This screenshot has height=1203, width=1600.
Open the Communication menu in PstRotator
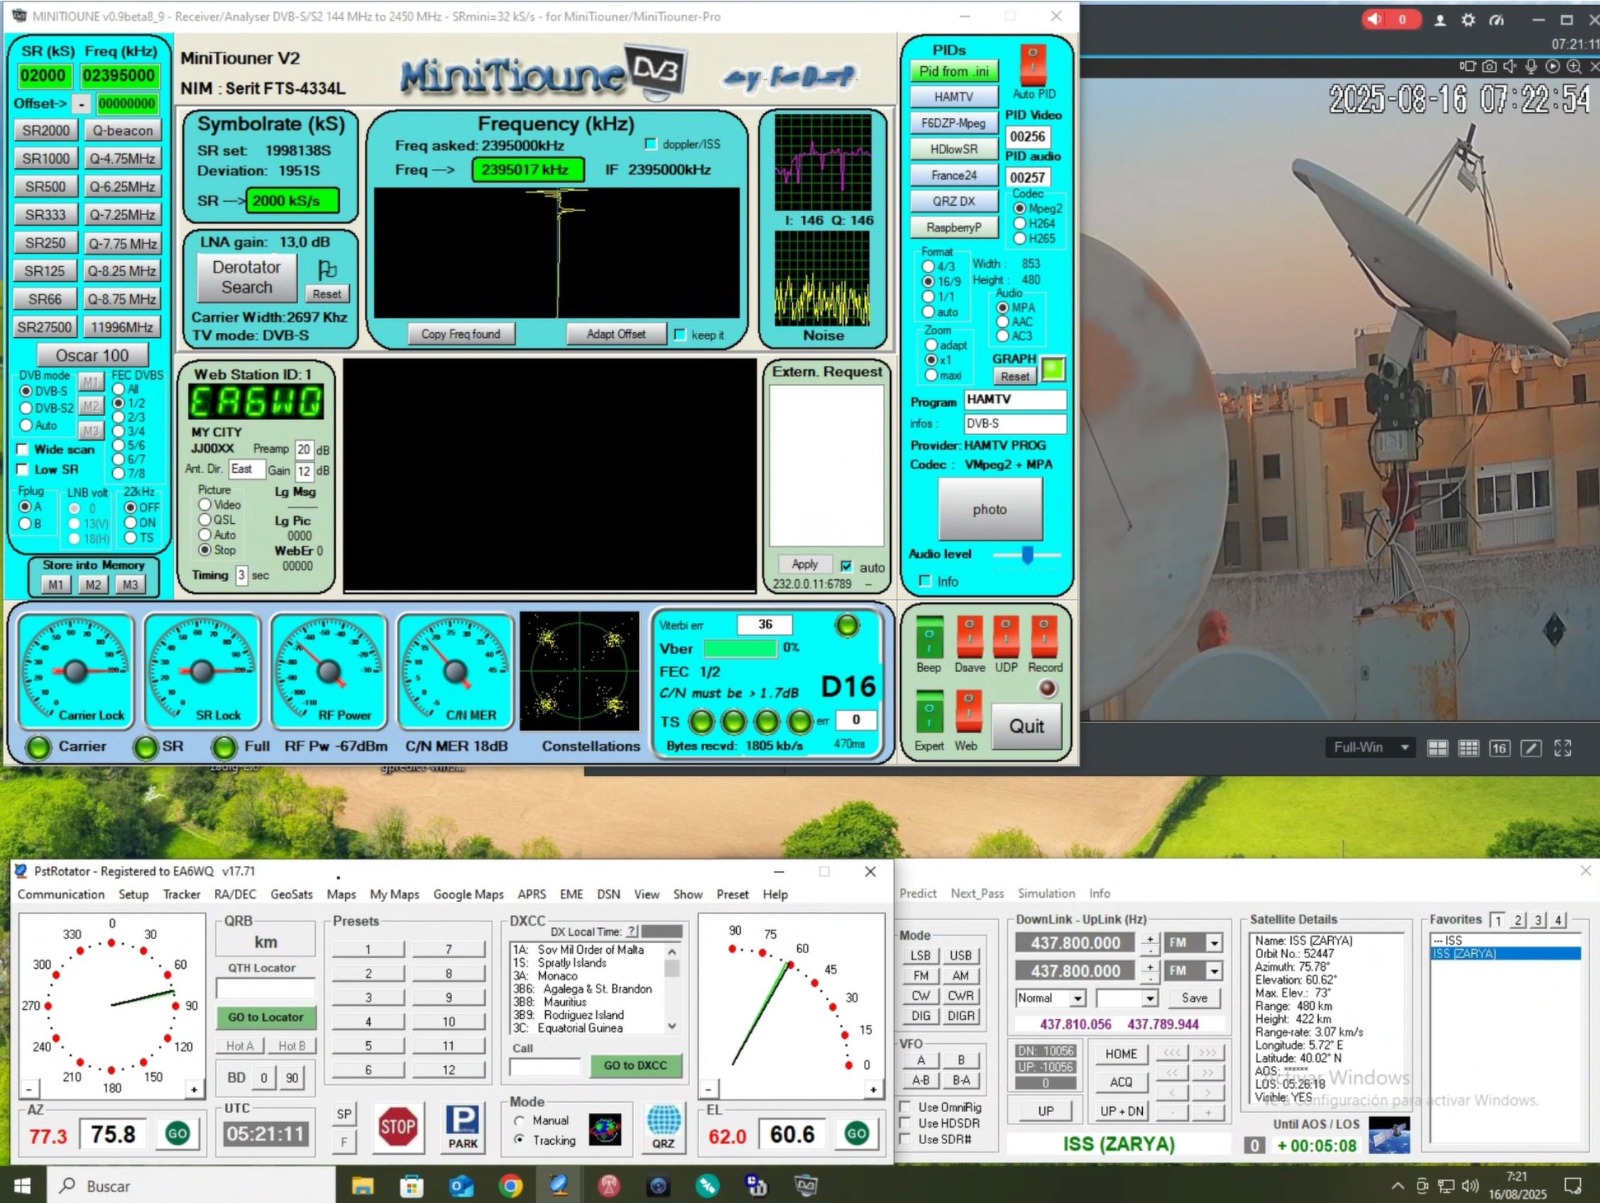pyautogui.click(x=61, y=895)
